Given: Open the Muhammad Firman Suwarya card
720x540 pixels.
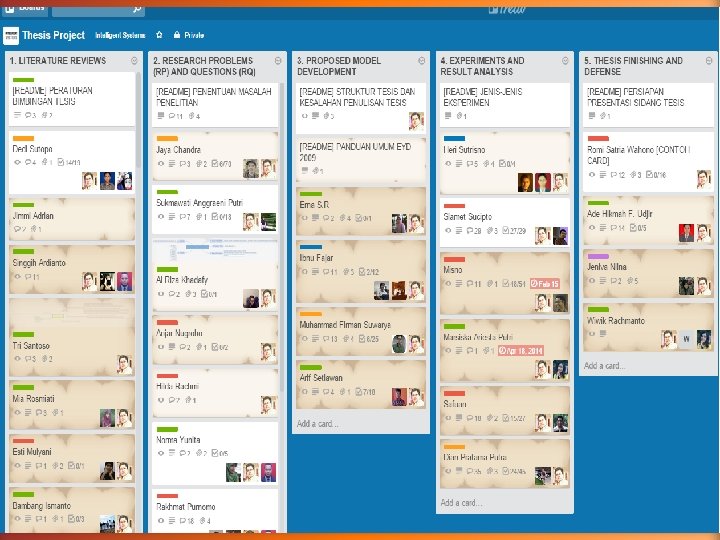Looking at the screenshot, I should click(x=361, y=332).
